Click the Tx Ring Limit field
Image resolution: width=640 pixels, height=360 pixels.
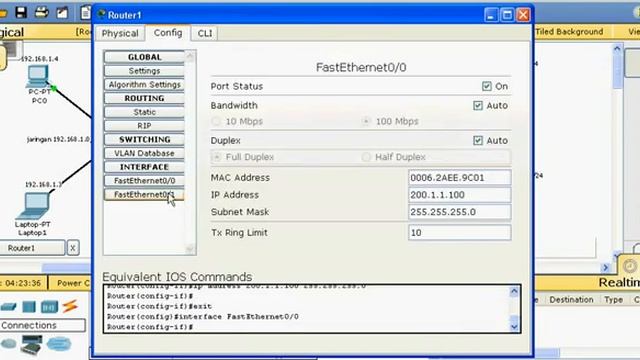pyautogui.click(x=460, y=233)
